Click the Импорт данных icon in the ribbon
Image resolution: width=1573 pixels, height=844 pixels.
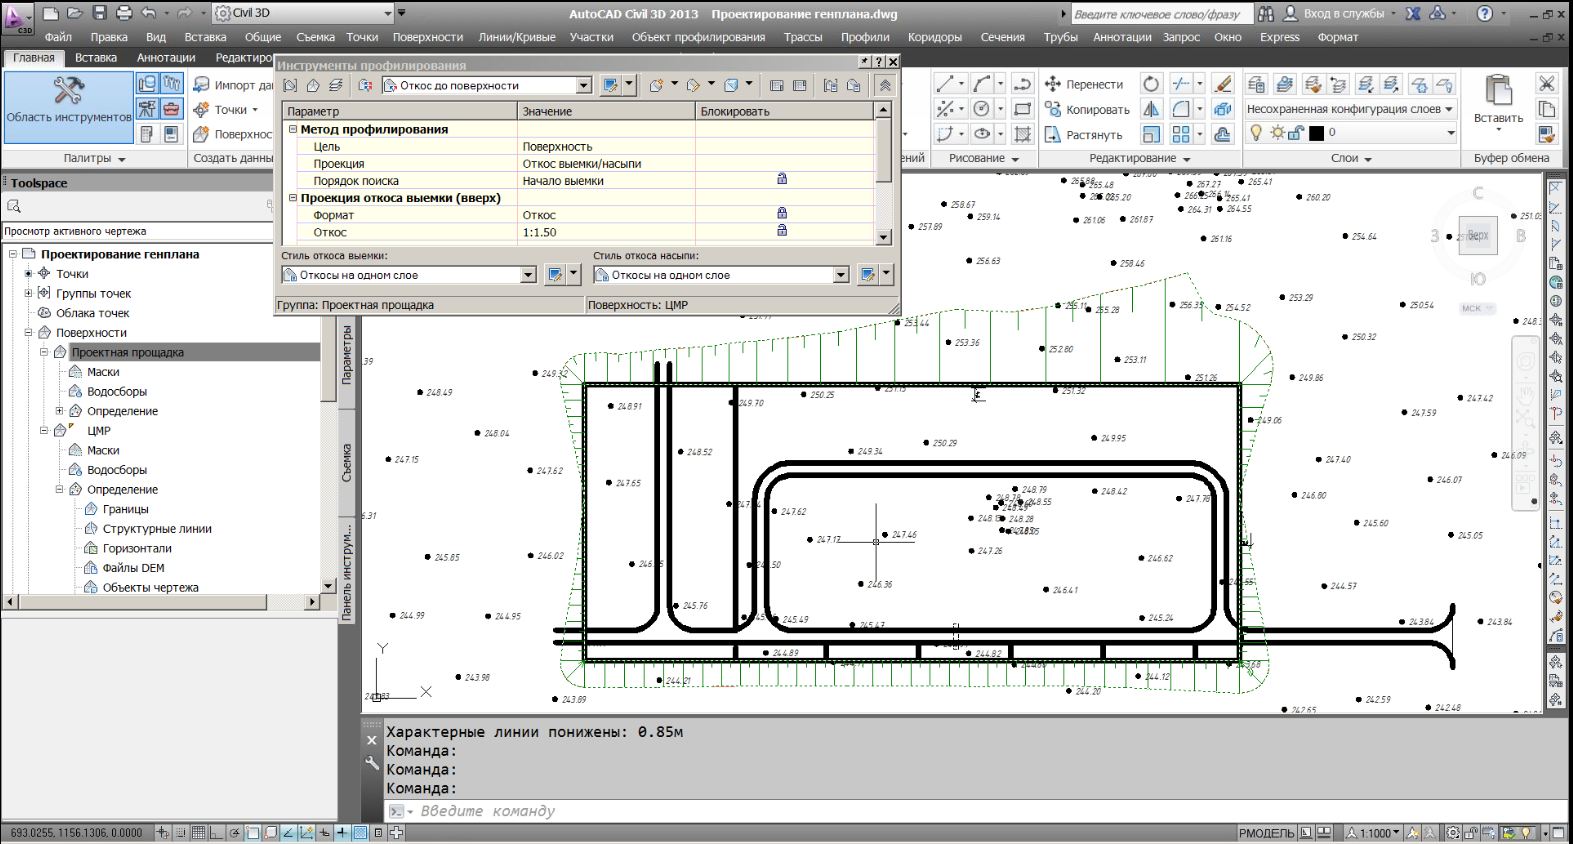[x=202, y=85]
